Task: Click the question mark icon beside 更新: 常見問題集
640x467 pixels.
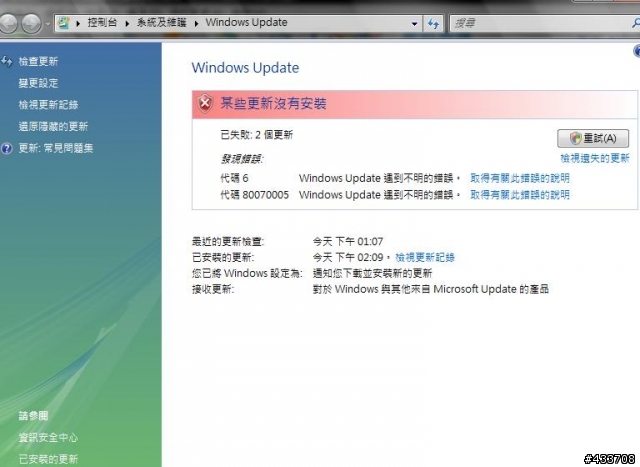Action: pos(7,148)
